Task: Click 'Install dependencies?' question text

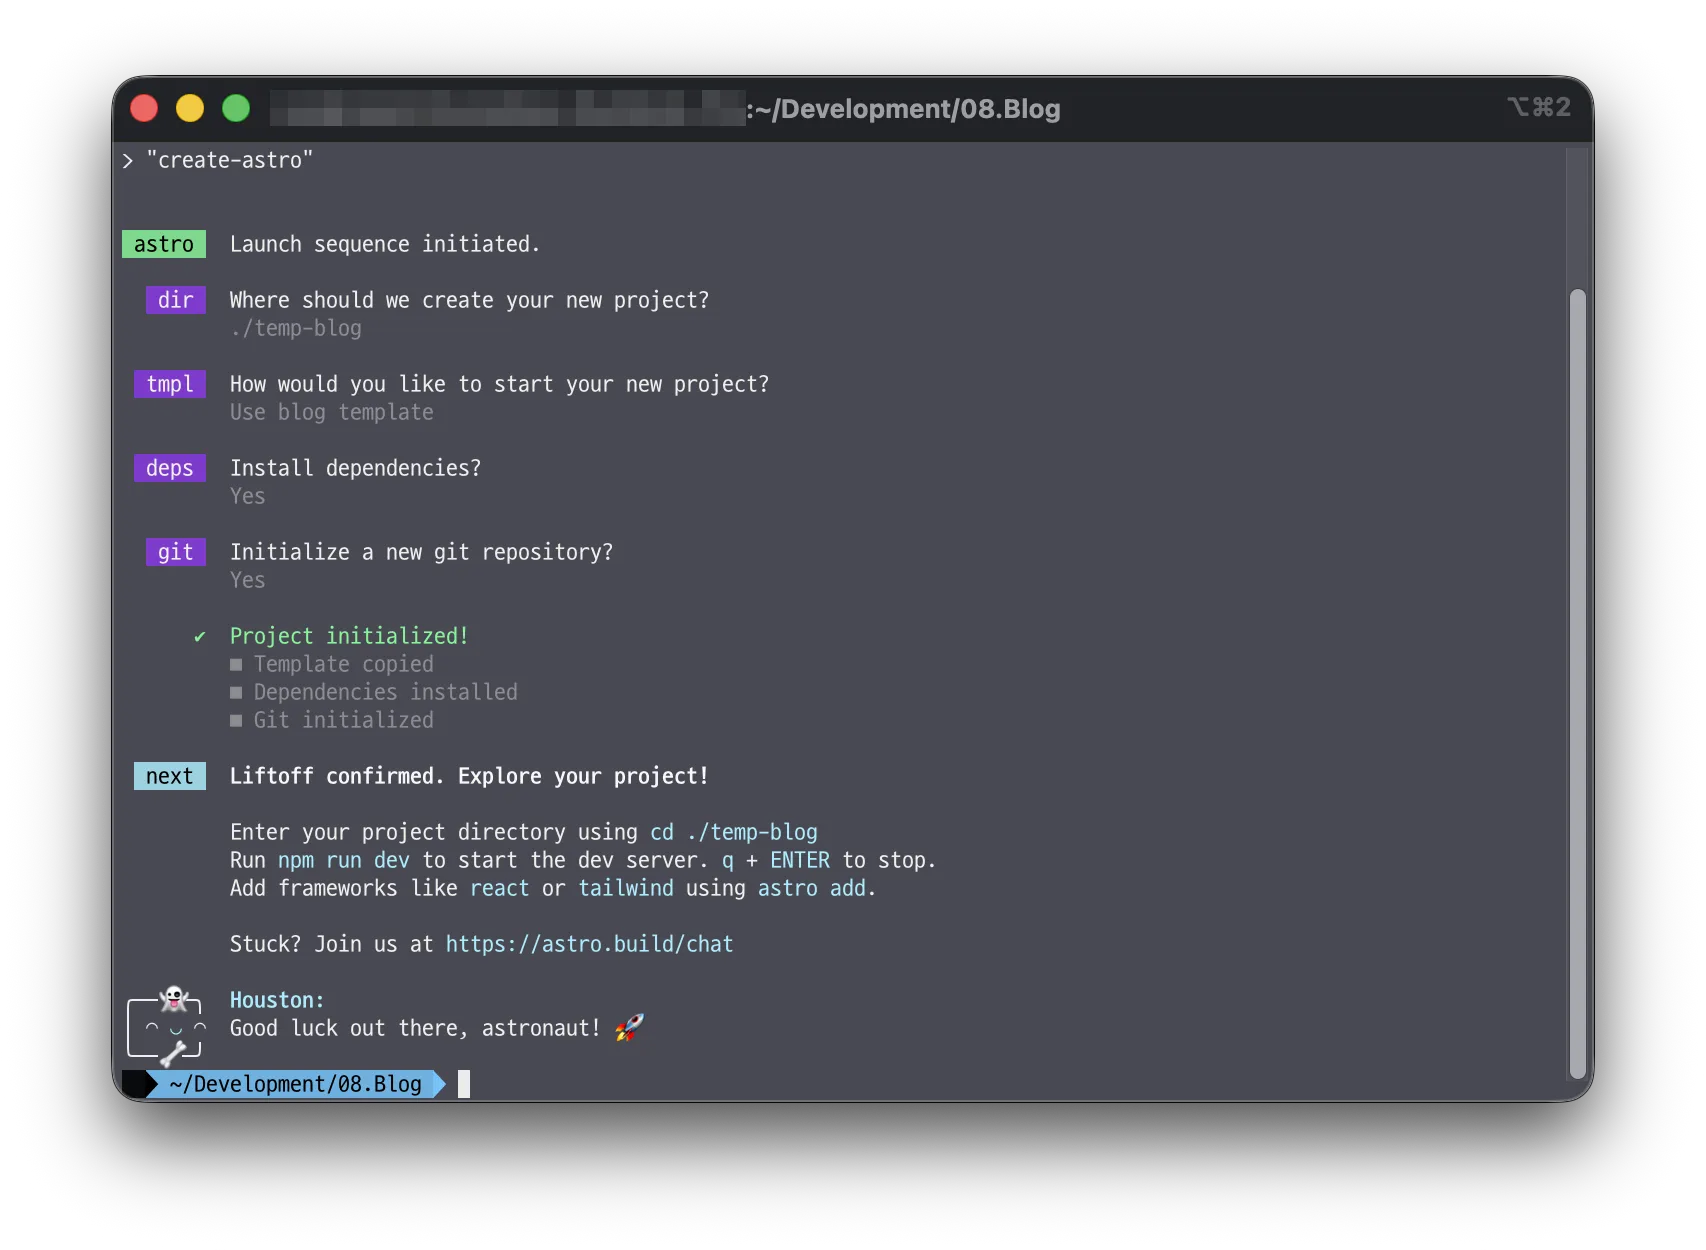Action: pos(356,468)
